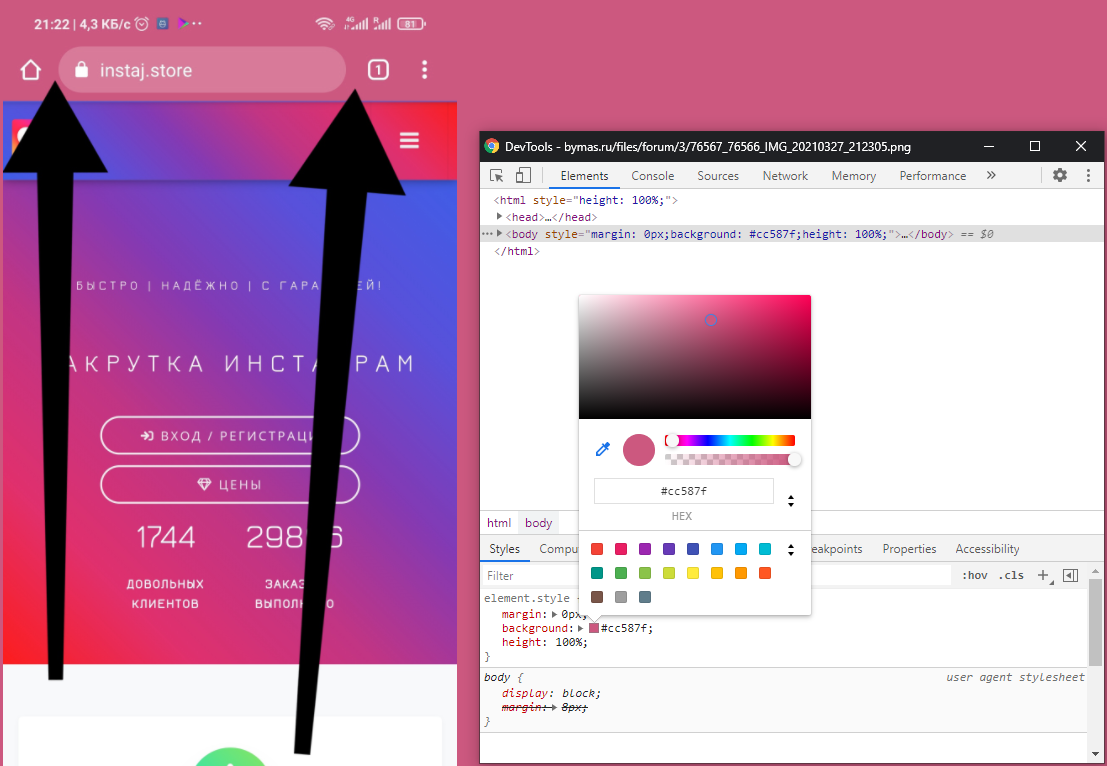Image resolution: width=1107 pixels, height=766 pixels.
Task: Activate the eyedropper color picker tool
Action: (x=602, y=450)
